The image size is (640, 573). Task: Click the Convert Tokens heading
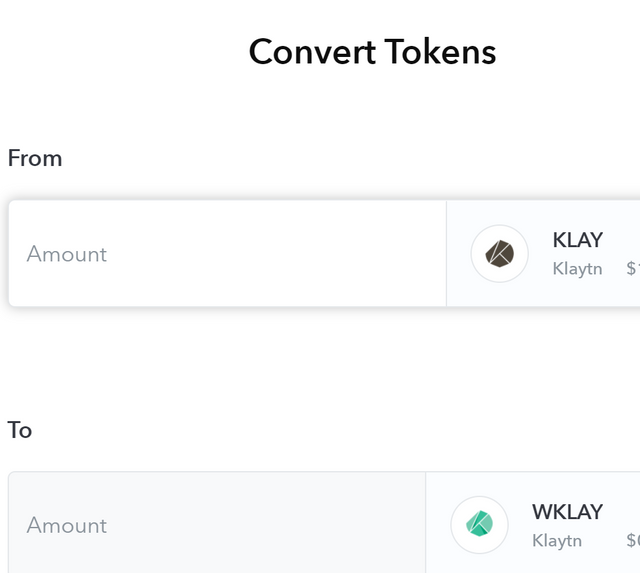(372, 52)
